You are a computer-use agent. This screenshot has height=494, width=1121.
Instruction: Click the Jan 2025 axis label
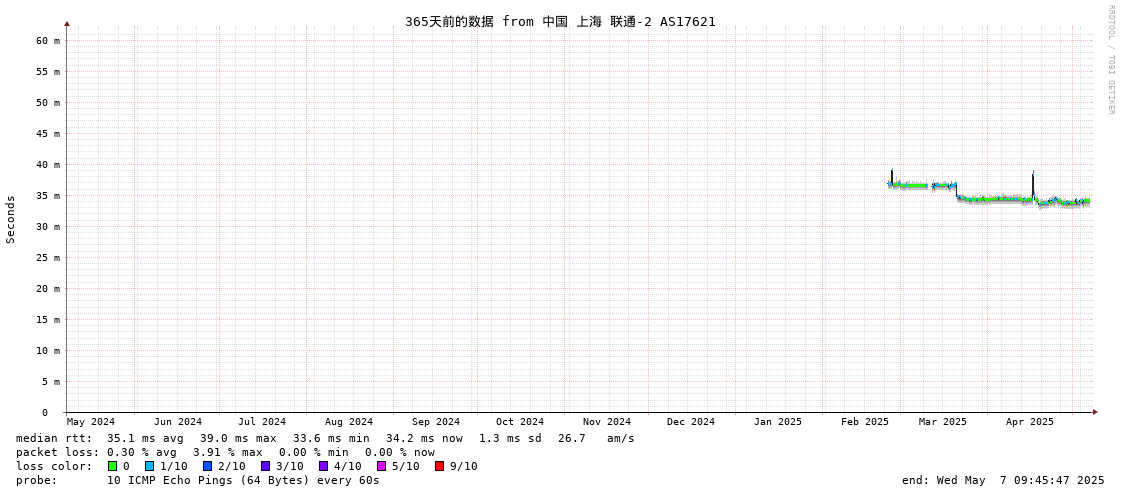click(x=778, y=422)
